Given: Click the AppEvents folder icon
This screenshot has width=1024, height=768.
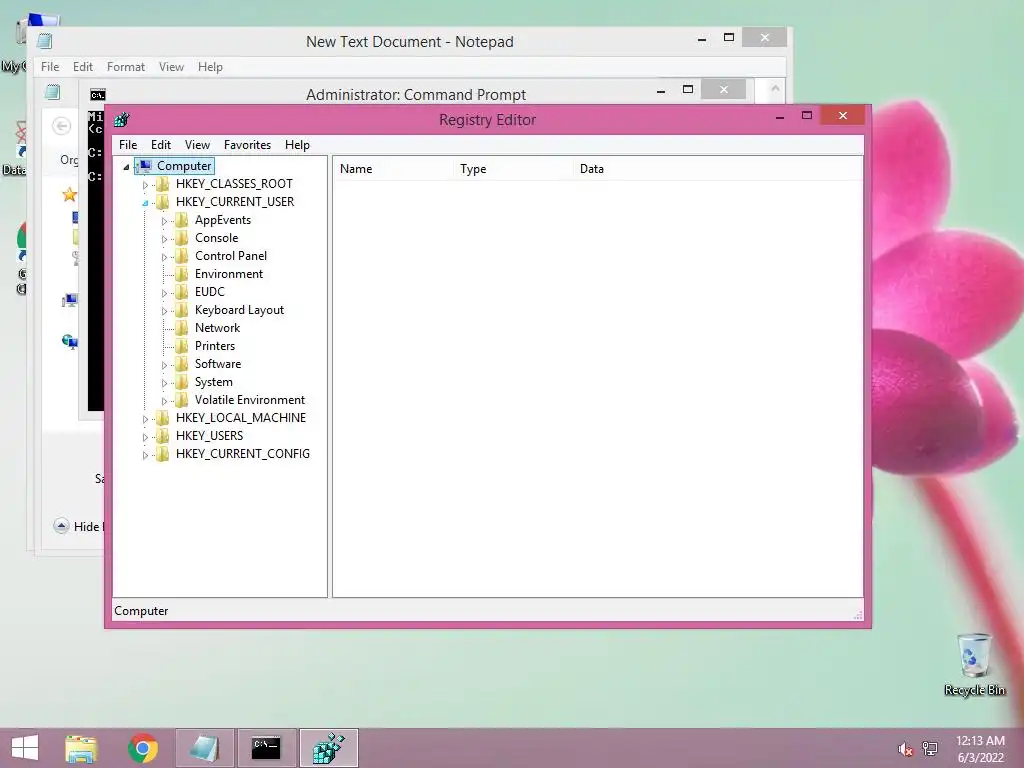Looking at the screenshot, I should 182,220.
